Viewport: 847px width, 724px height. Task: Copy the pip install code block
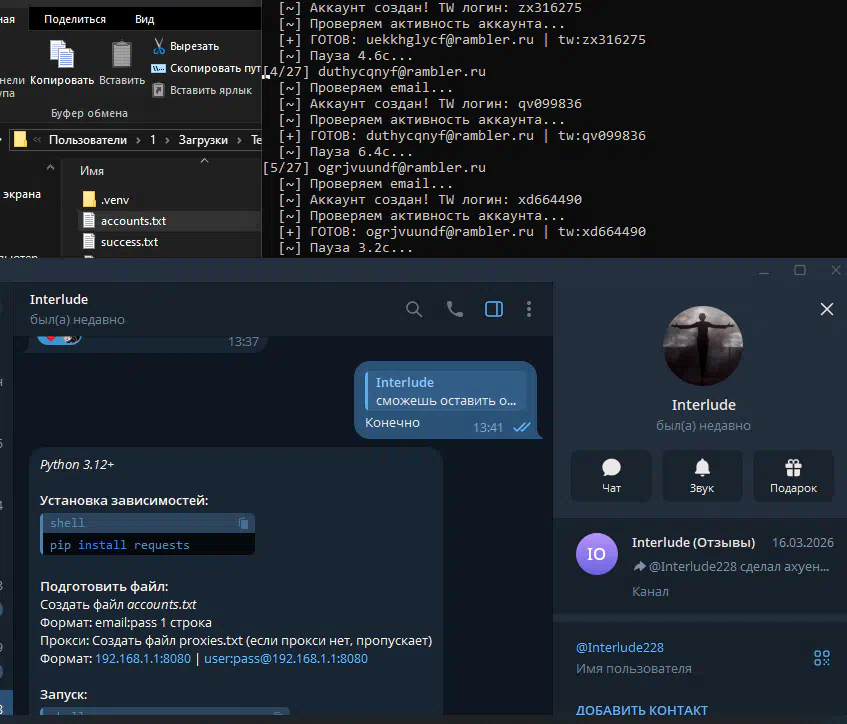(243, 523)
